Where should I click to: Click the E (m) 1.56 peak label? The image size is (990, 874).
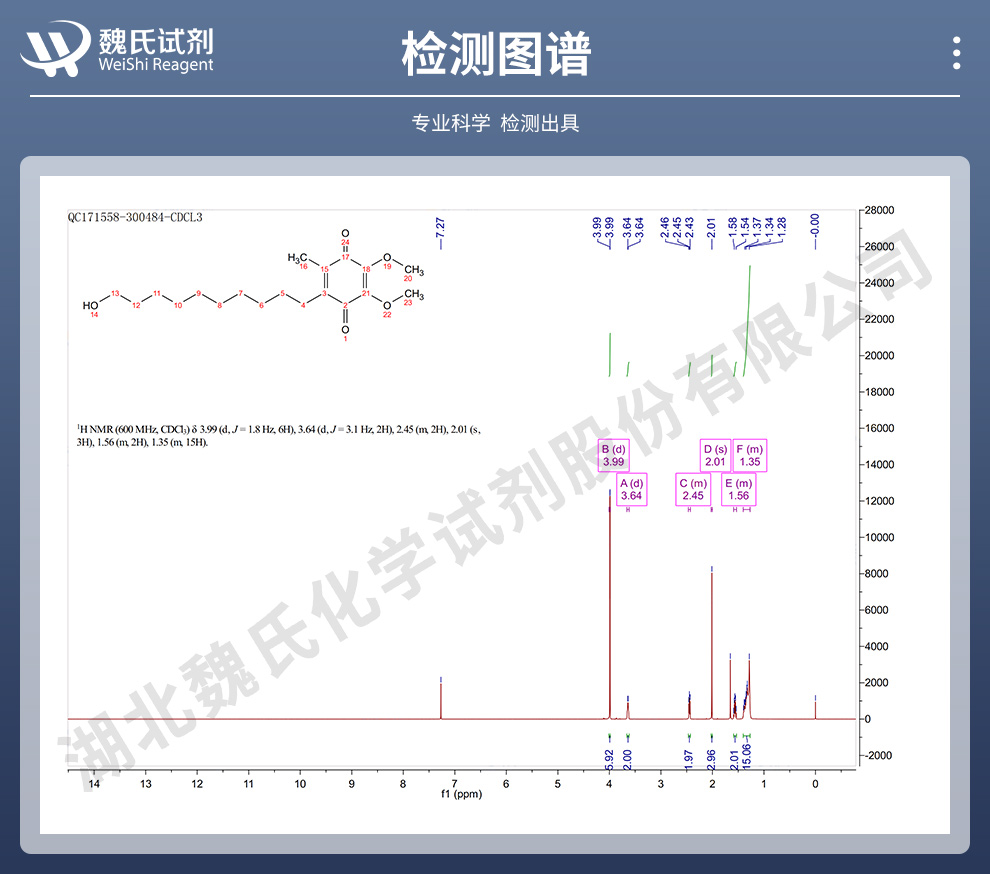(738, 489)
